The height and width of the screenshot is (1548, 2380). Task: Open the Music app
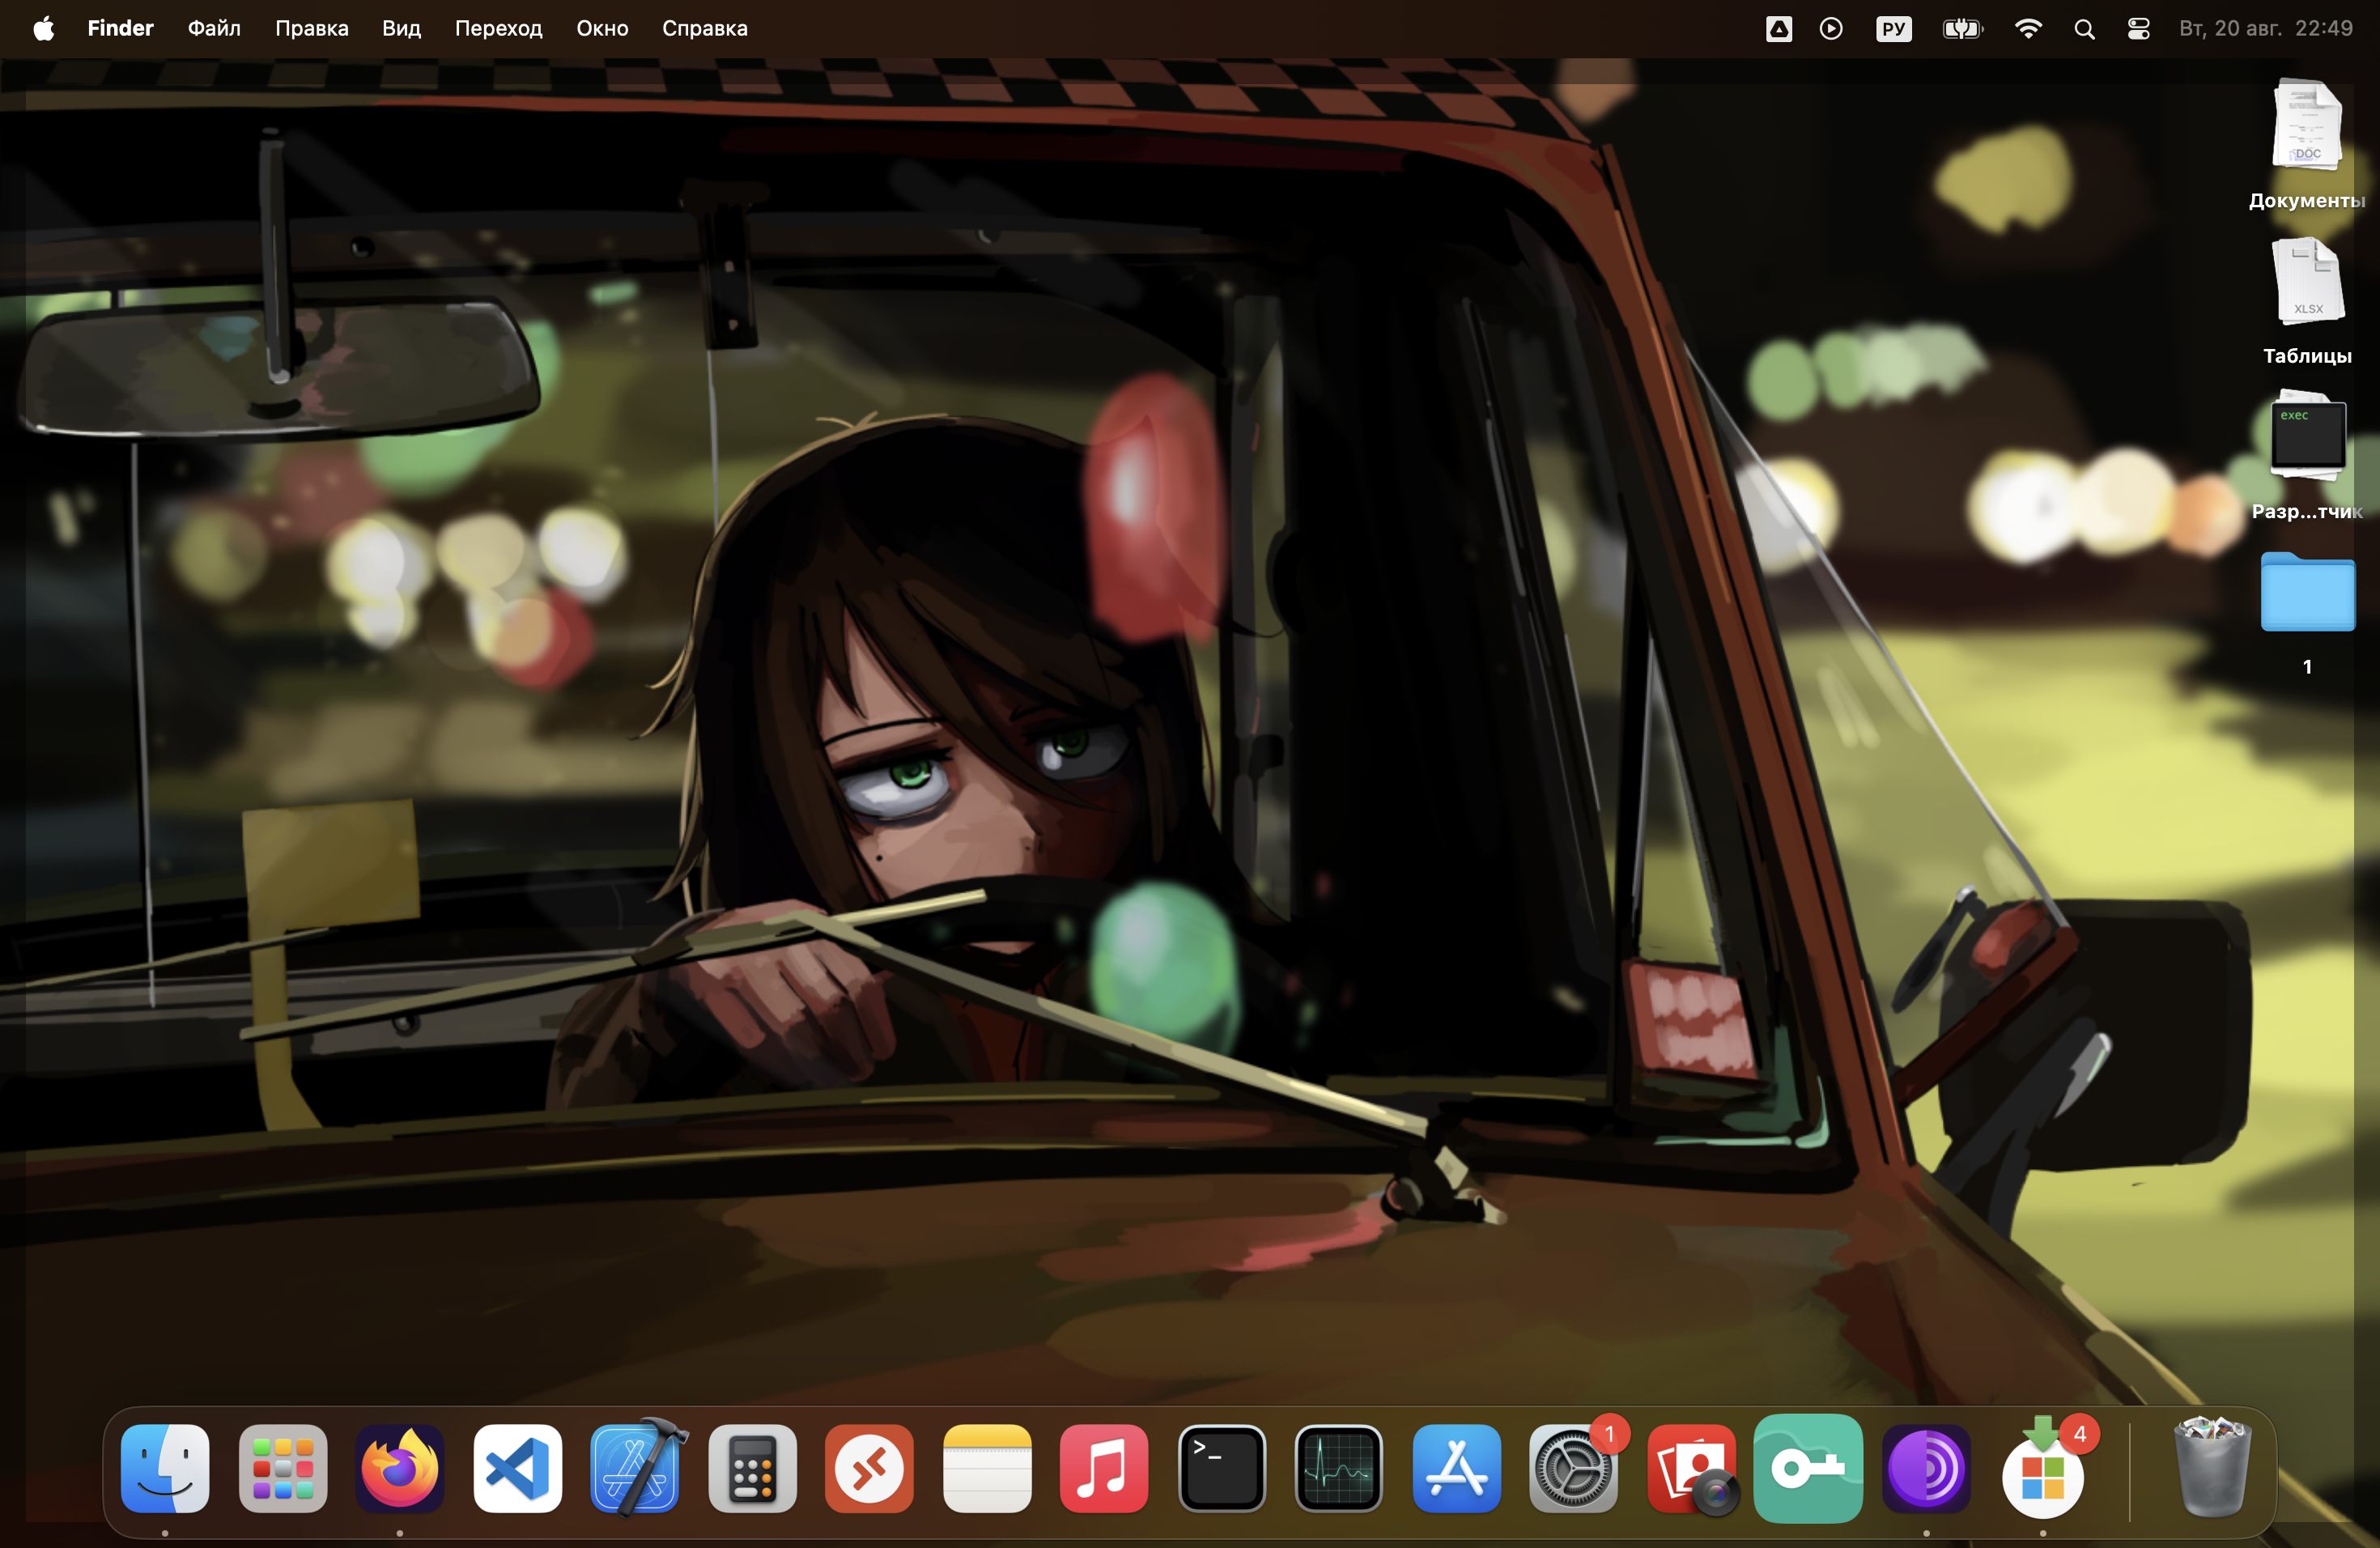coord(1103,1467)
